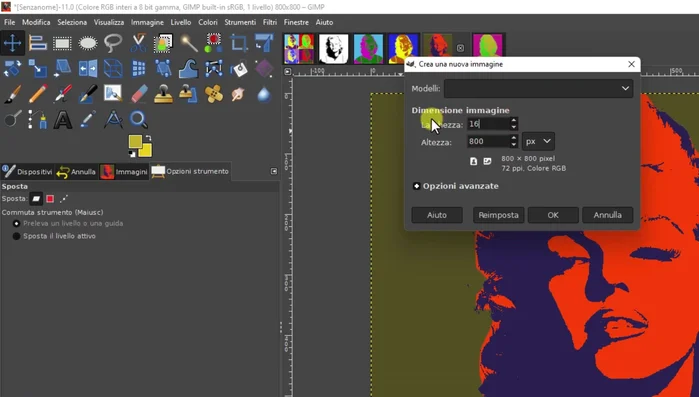Select the Rotate tool

pyautogui.click(x=12, y=69)
